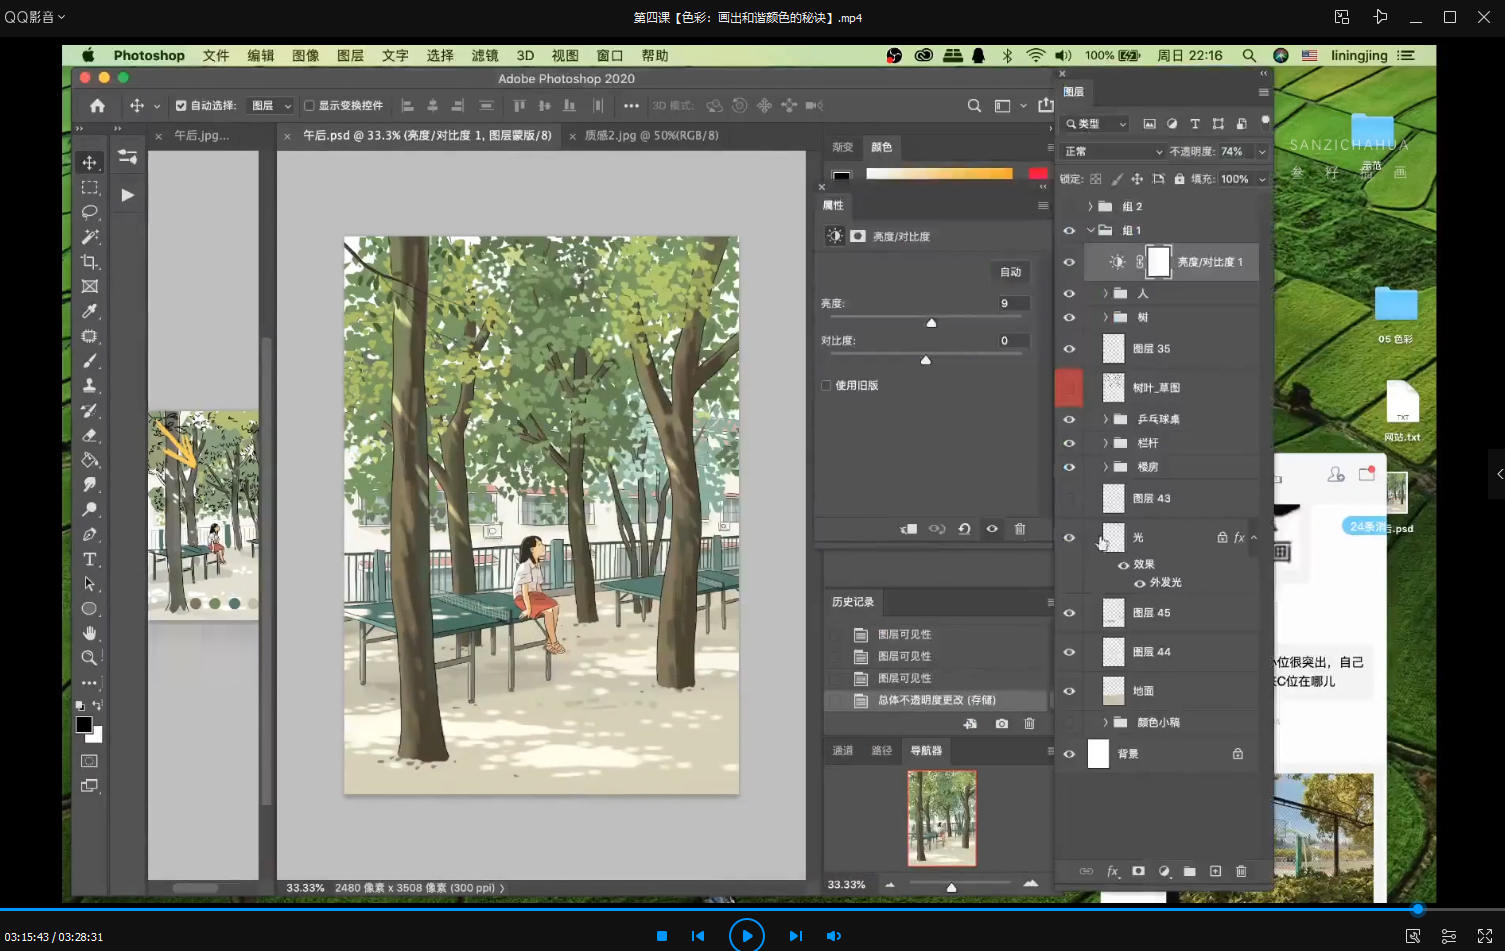Enable the 使用旧版 checkbox
Viewport: 1505px width, 951px height.
click(x=826, y=385)
